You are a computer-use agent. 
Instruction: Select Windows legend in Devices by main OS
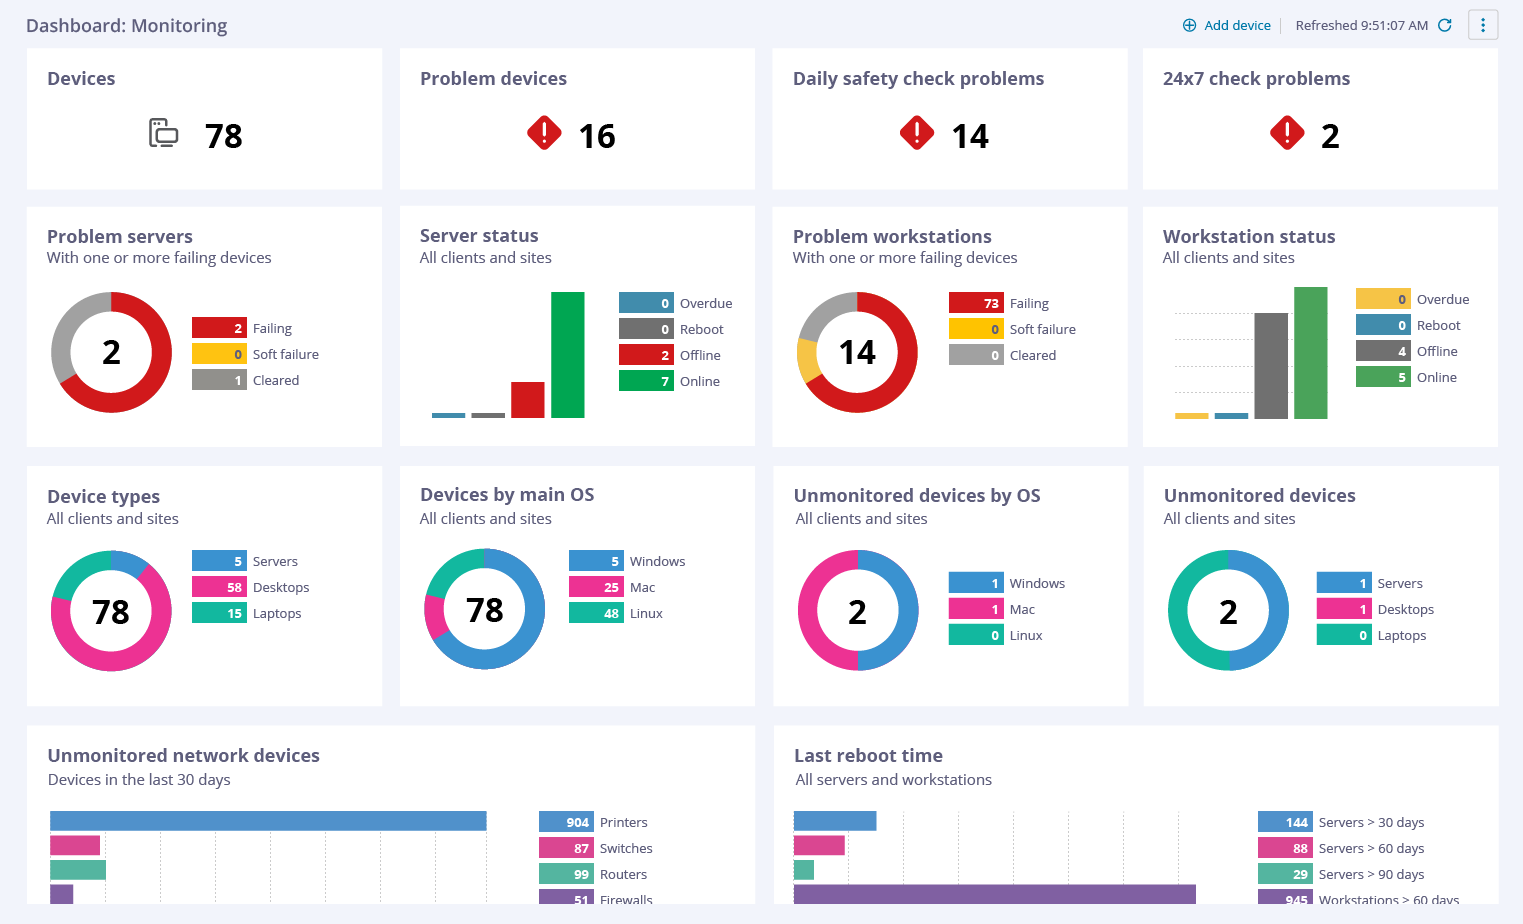(628, 561)
